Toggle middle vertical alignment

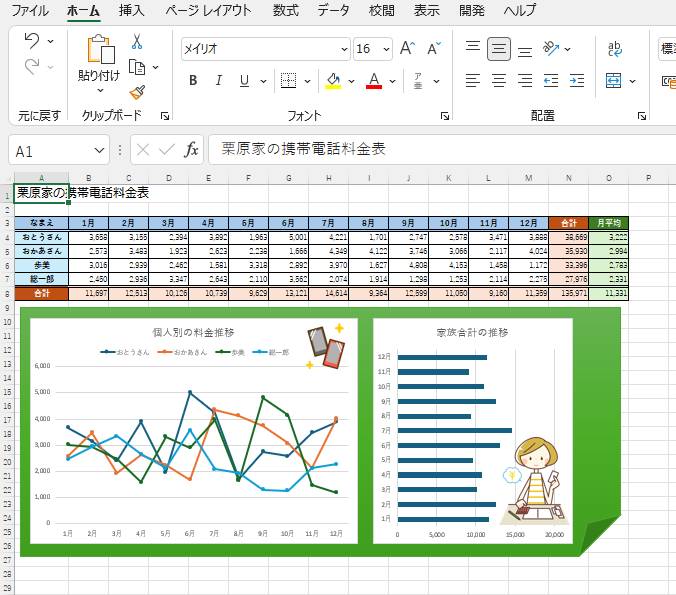(497, 48)
